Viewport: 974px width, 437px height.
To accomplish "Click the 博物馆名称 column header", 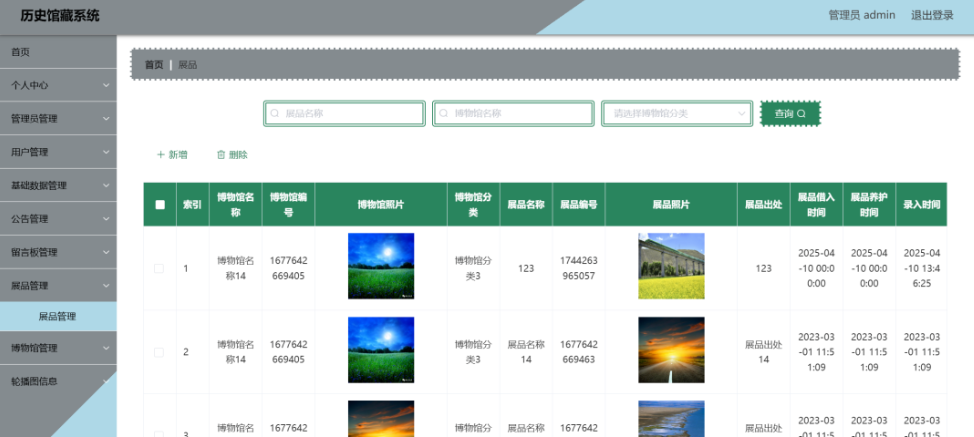I will [235, 204].
